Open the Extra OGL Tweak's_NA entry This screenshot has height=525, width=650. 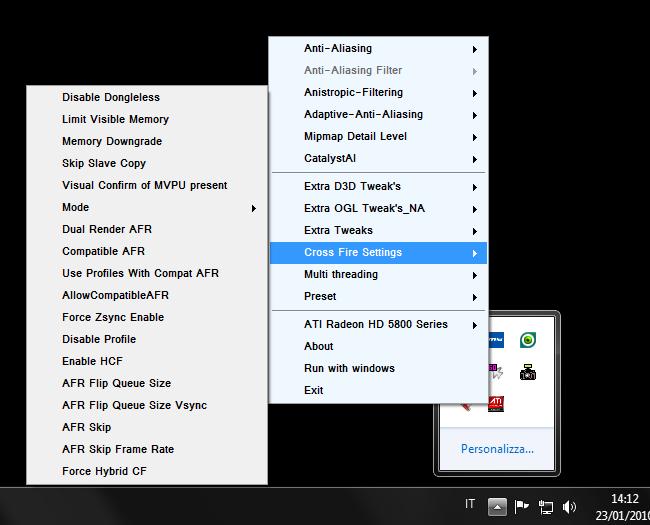click(x=378, y=209)
